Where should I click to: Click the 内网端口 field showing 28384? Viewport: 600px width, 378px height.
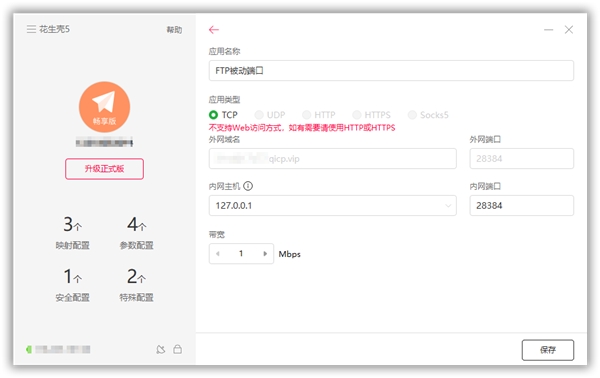click(522, 205)
